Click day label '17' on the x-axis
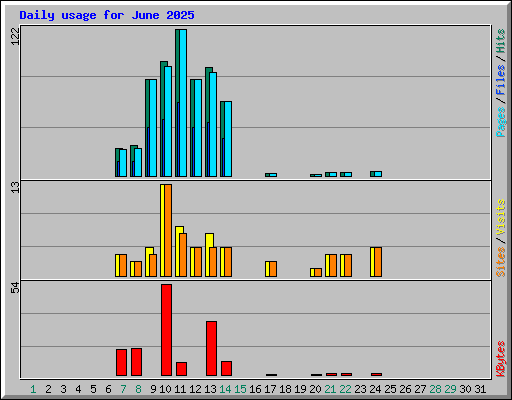Screen dimensions: 512x400 tap(270, 389)
